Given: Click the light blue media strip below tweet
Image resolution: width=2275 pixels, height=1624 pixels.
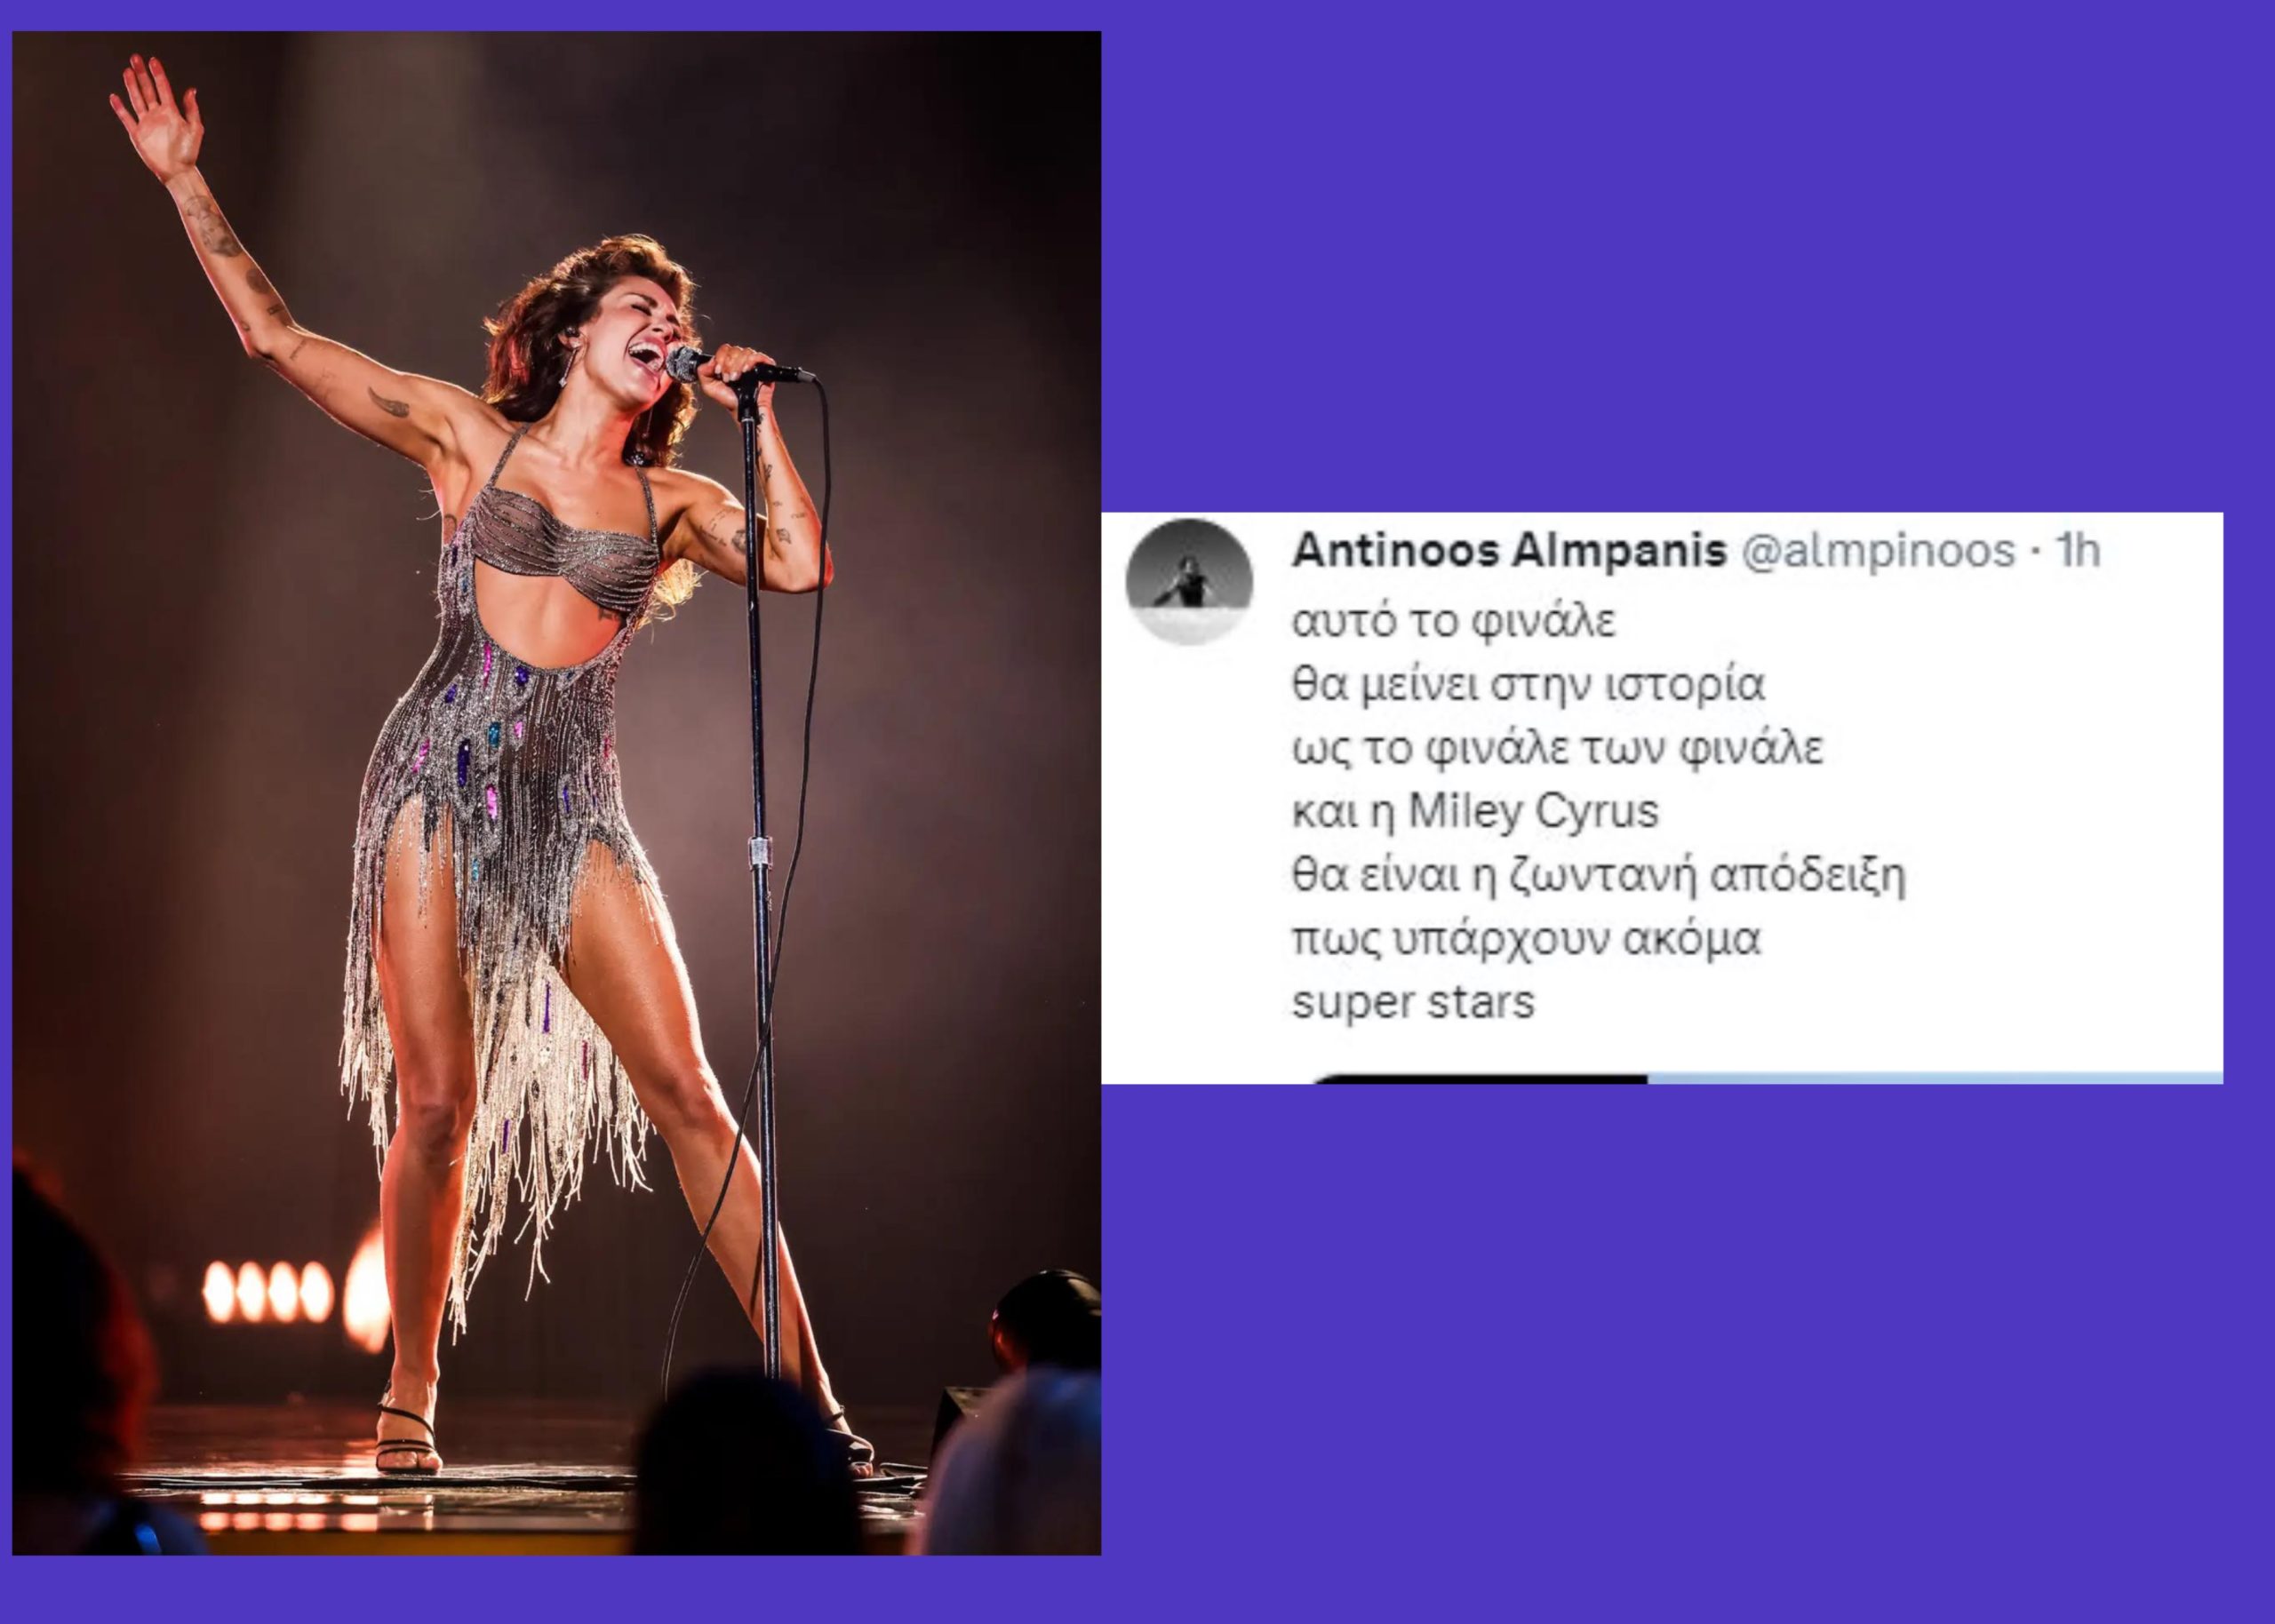Looking at the screenshot, I should [x=1935, y=1079].
